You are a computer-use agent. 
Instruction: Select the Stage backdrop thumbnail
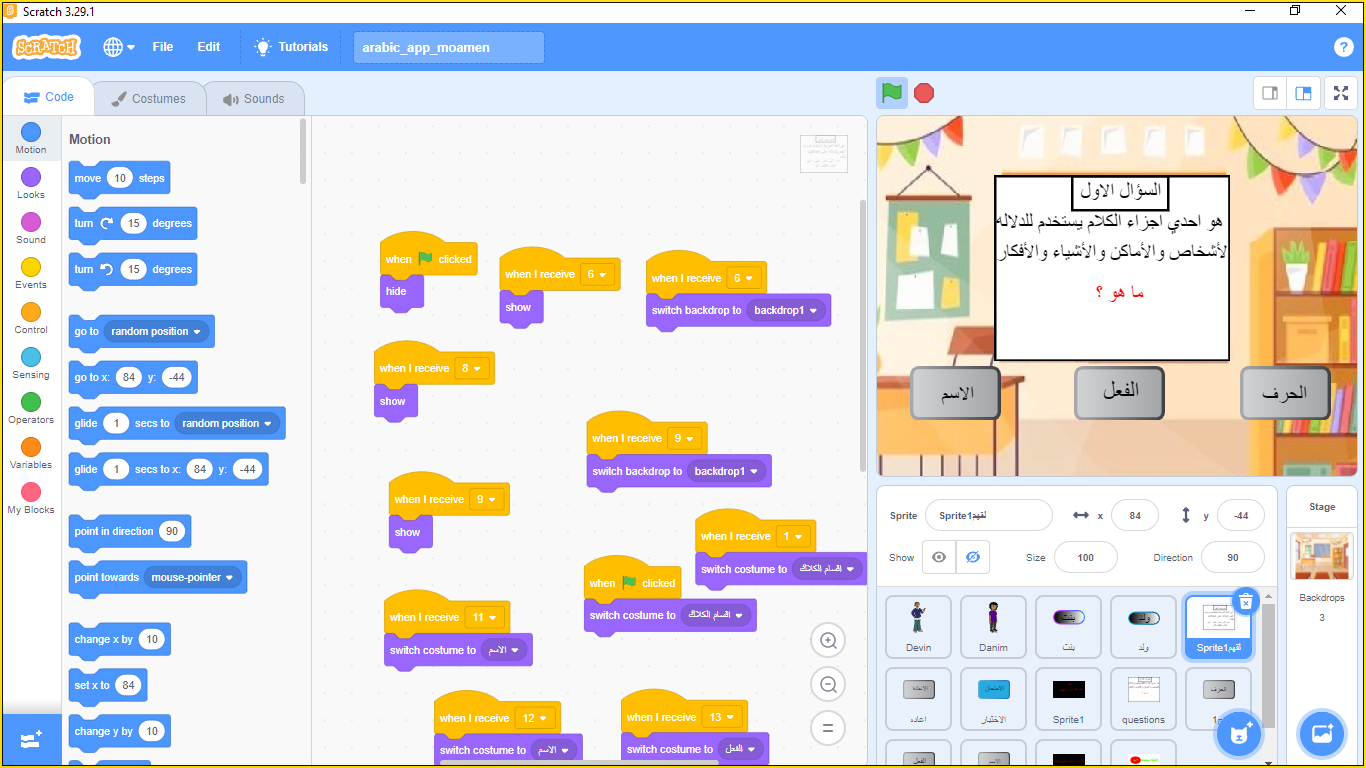click(1322, 555)
